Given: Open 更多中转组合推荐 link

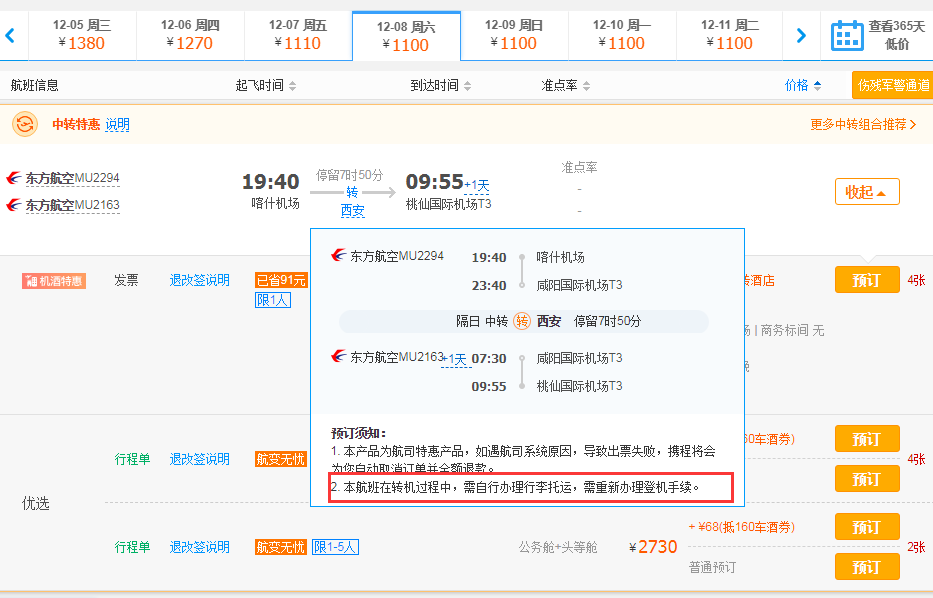Looking at the screenshot, I should (x=863, y=124).
